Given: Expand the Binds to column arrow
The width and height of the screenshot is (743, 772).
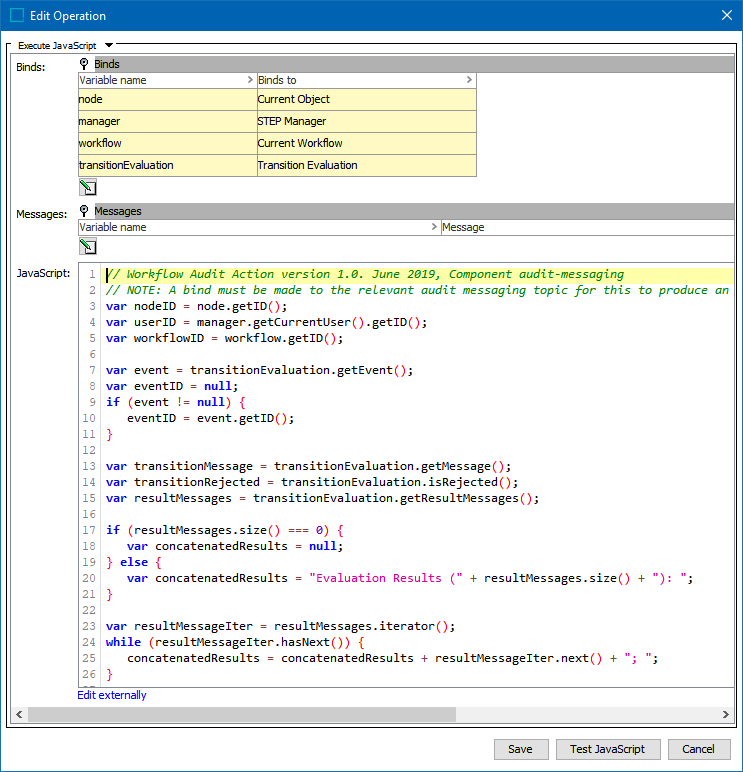Looking at the screenshot, I should [469, 80].
